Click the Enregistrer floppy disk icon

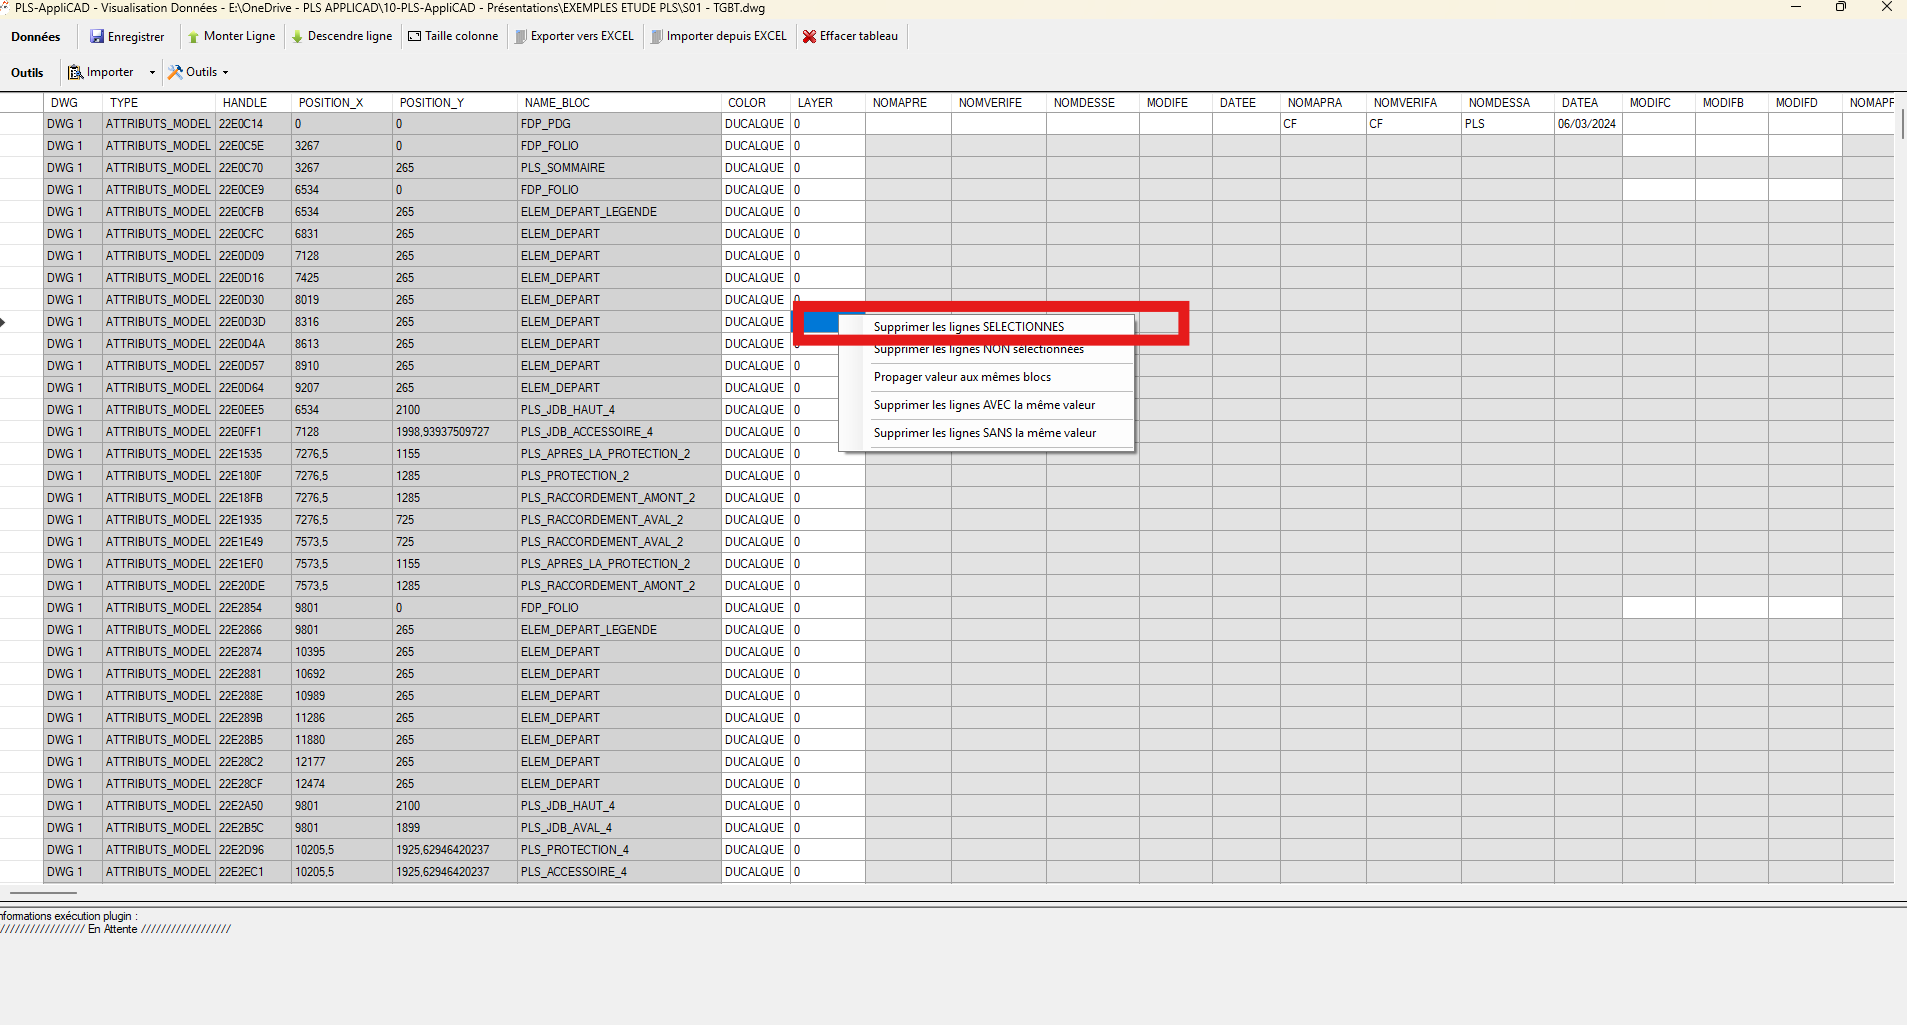(x=97, y=37)
